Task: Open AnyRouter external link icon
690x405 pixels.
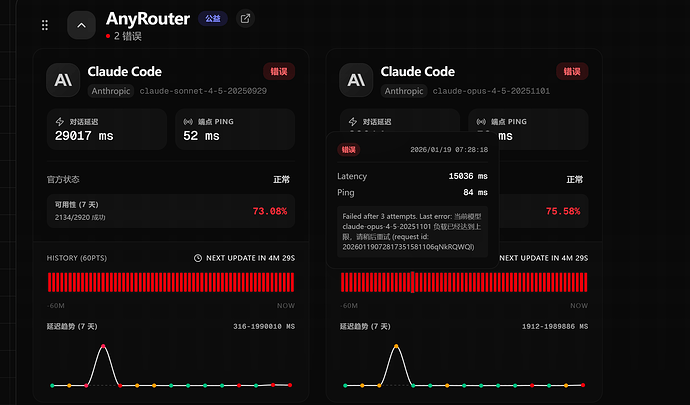Action: (246, 18)
